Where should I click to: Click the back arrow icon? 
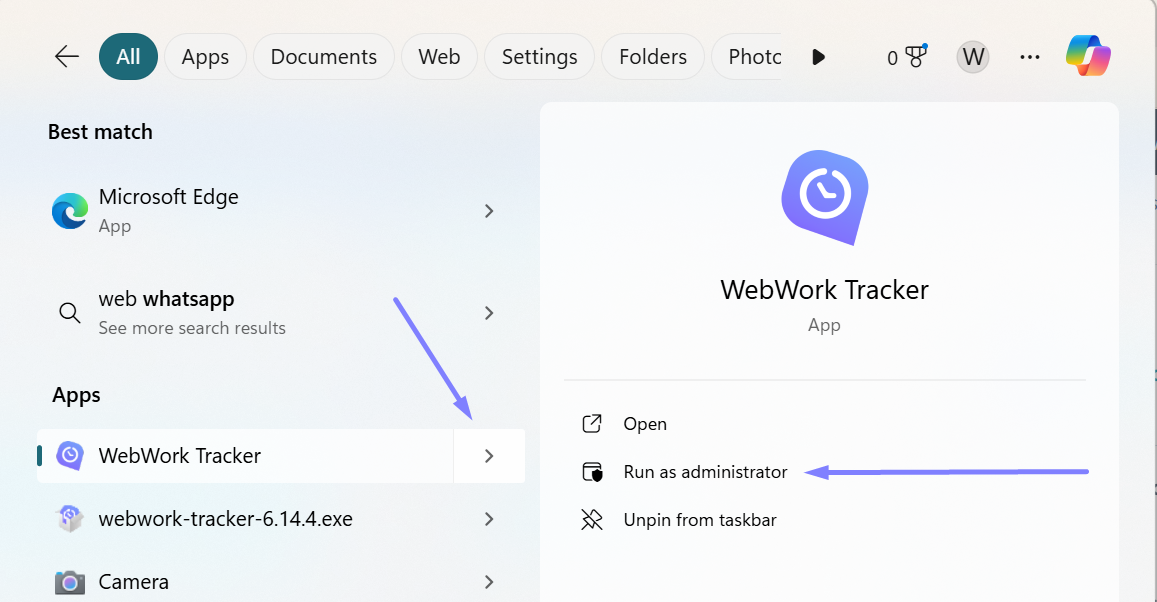pos(66,57)
